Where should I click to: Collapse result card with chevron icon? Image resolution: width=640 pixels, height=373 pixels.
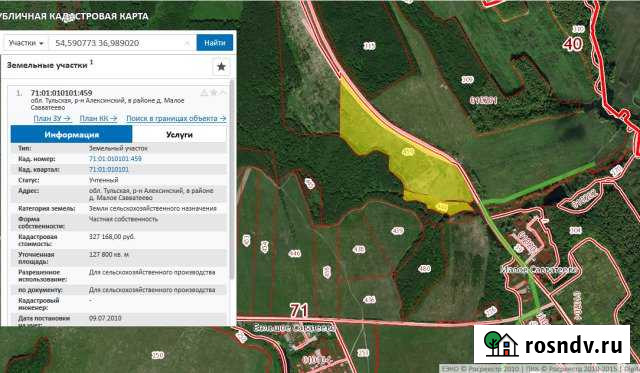(x=222, y=93)
